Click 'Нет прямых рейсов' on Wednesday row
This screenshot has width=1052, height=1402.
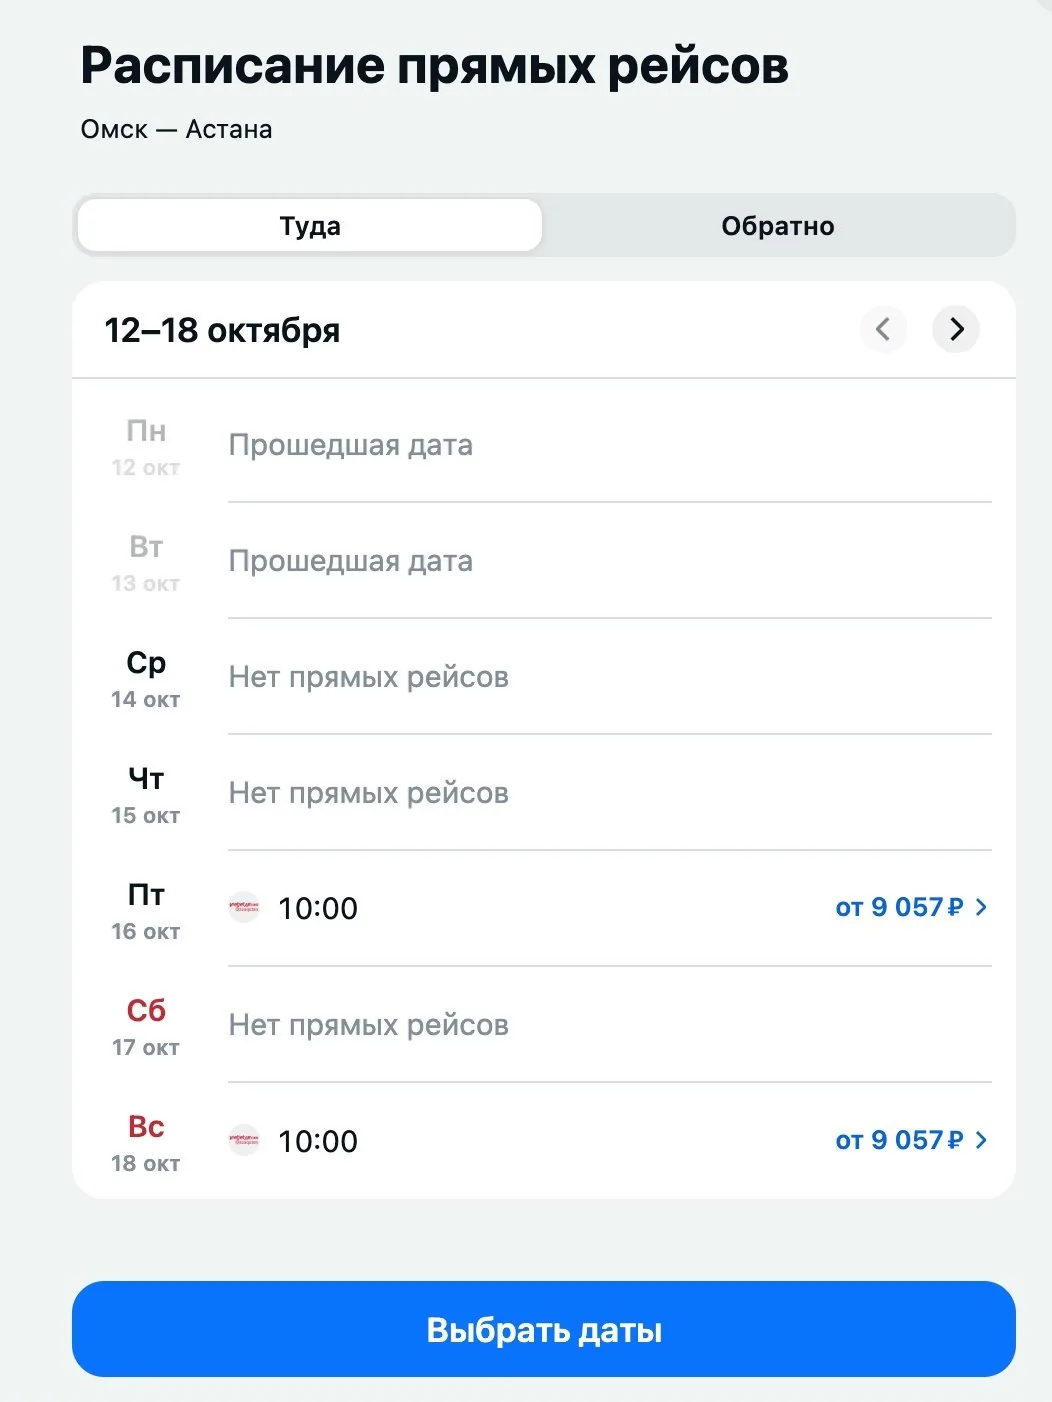pos(369,677)
